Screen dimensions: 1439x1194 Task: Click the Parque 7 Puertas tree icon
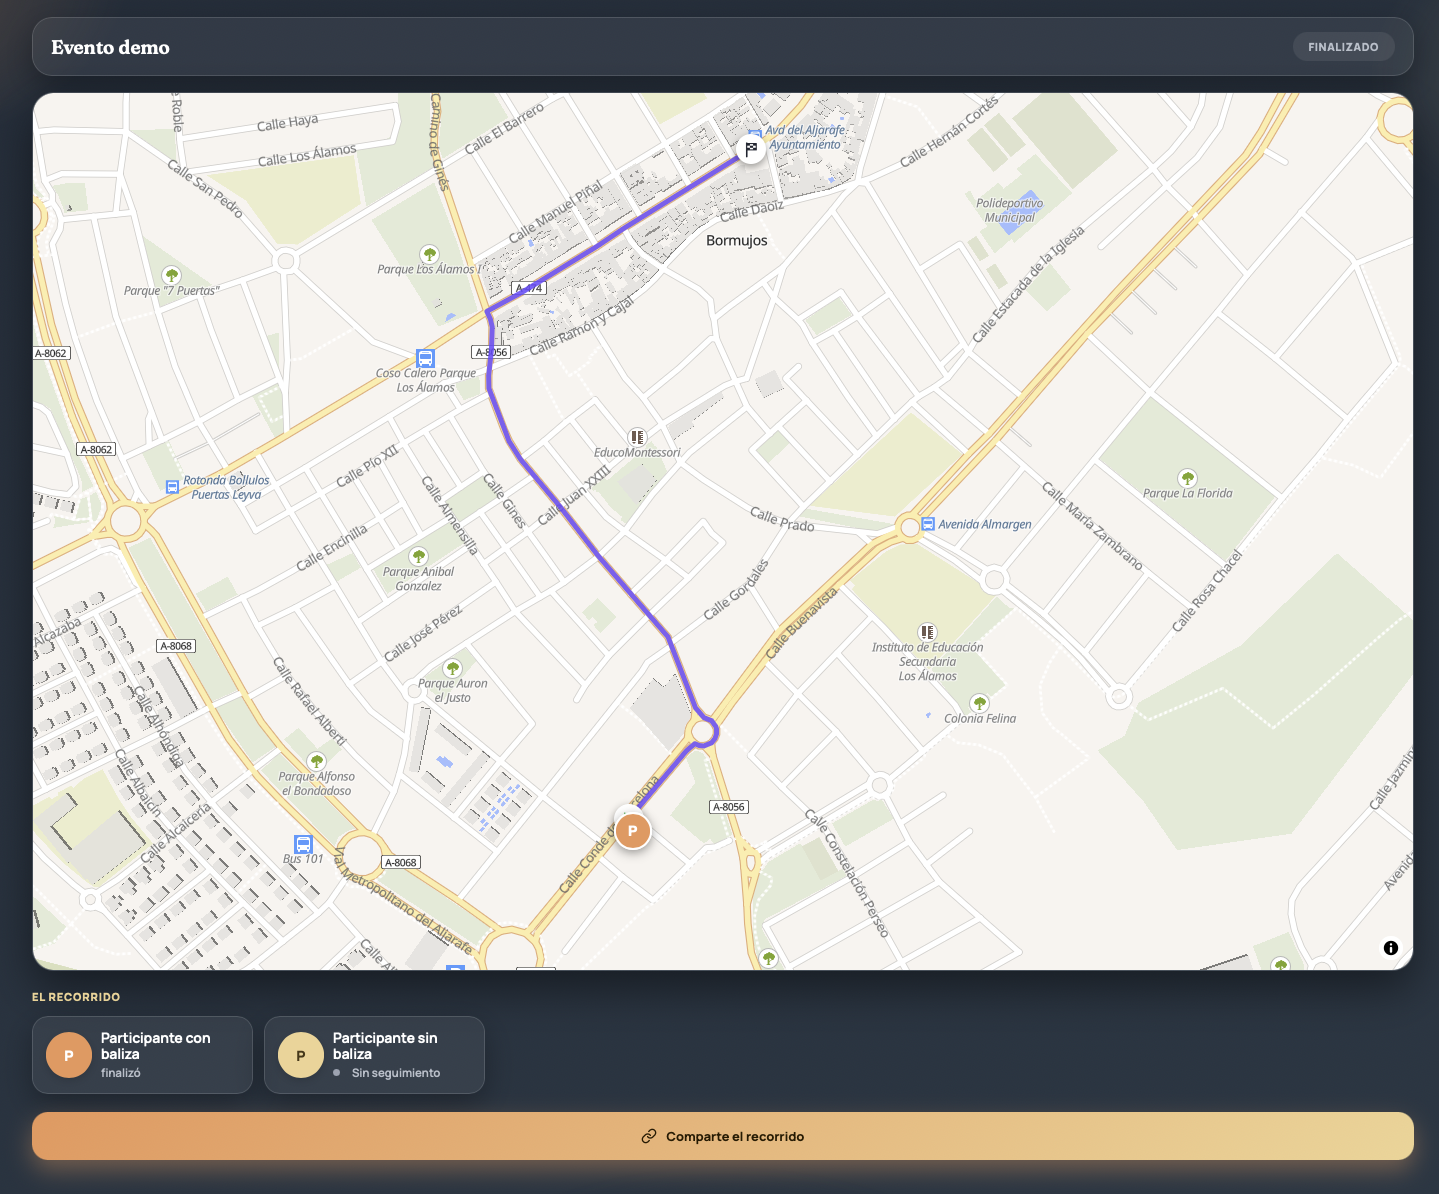[171, 275]
